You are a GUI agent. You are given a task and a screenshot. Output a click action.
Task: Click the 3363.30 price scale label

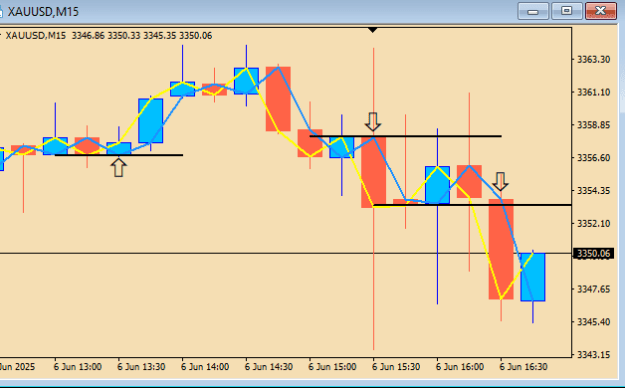pyautogui.click(x=594, y=59)
